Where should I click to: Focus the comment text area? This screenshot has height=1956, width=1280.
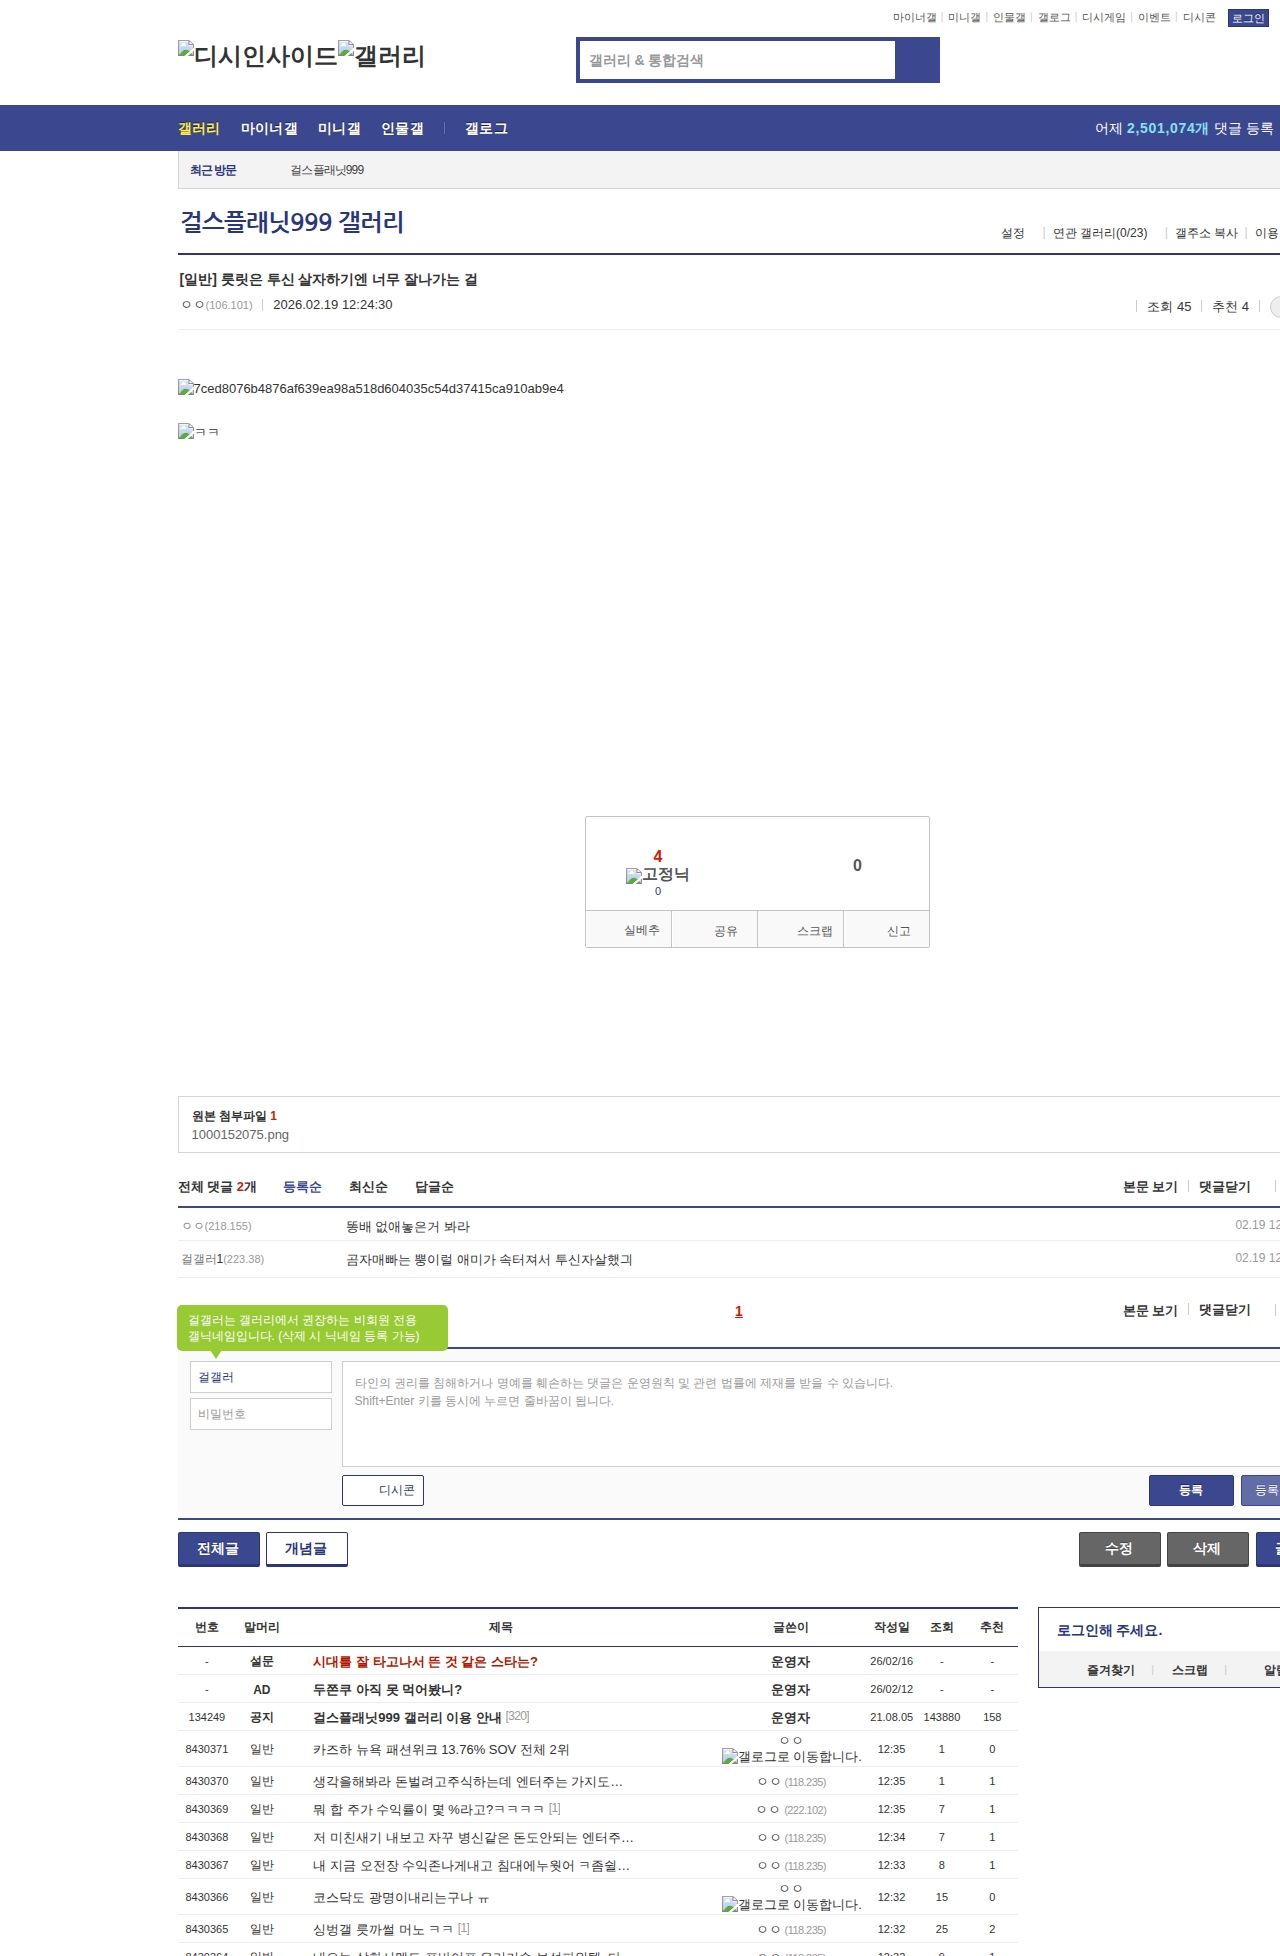click(811, 1414)
